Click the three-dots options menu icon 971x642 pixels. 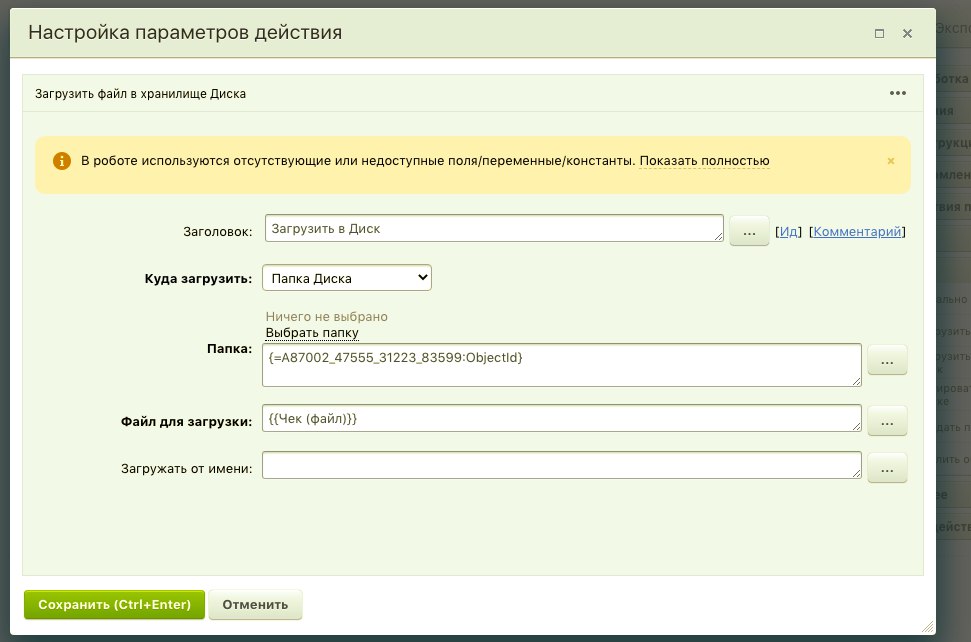pos(897,93)
